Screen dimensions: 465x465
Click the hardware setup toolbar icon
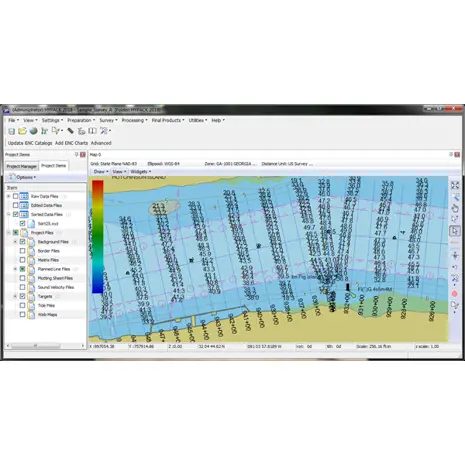pos(44,131)
